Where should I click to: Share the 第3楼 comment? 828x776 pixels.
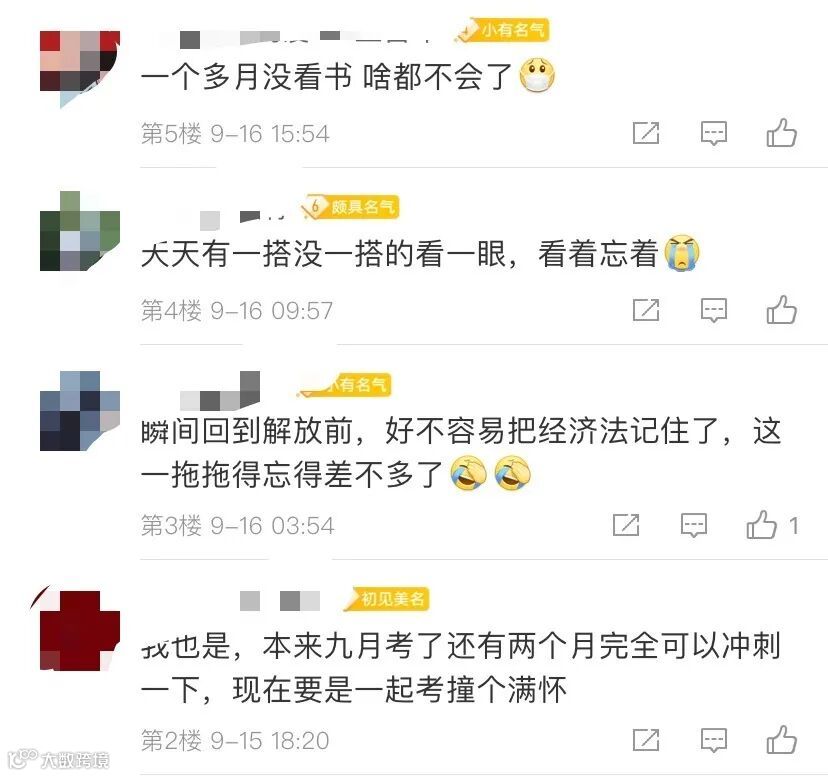click(626, 525)
